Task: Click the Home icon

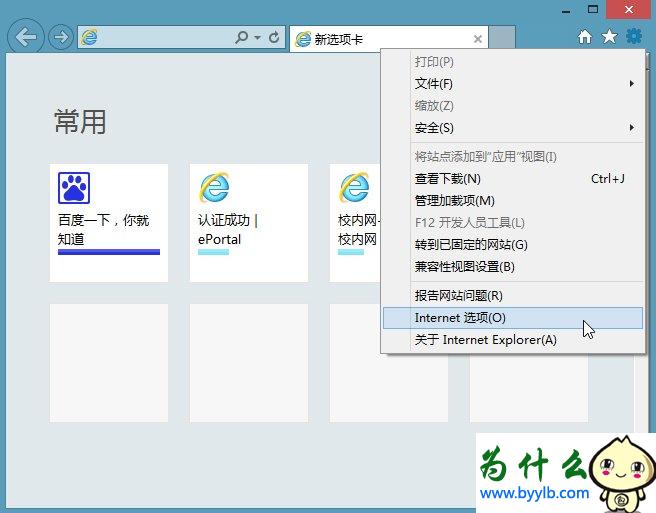Action: coord(585,37)
